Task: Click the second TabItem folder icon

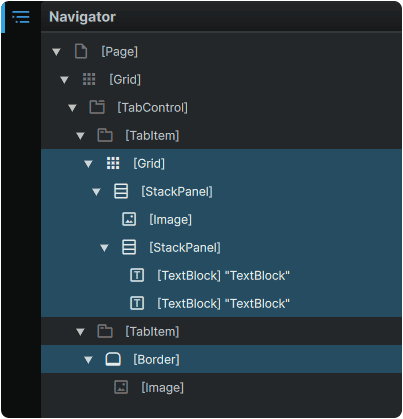Action: [105, 331]
